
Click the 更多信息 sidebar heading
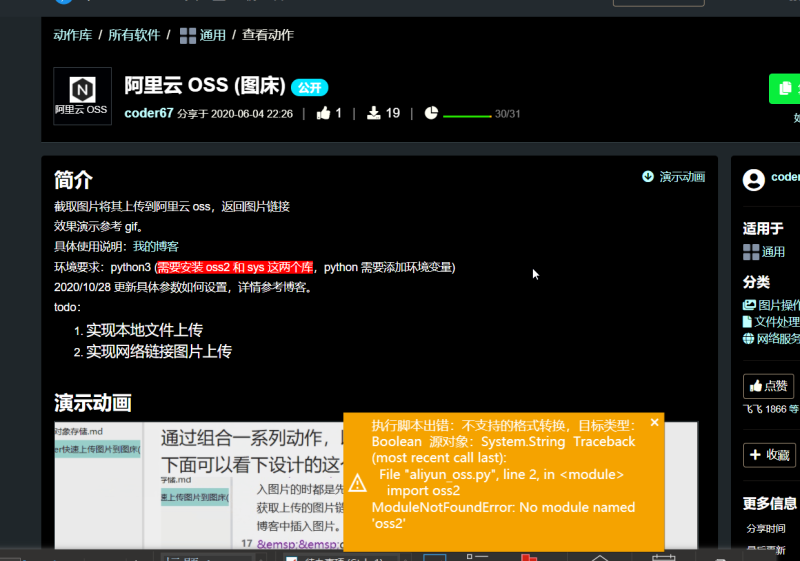tap(770, 503)
